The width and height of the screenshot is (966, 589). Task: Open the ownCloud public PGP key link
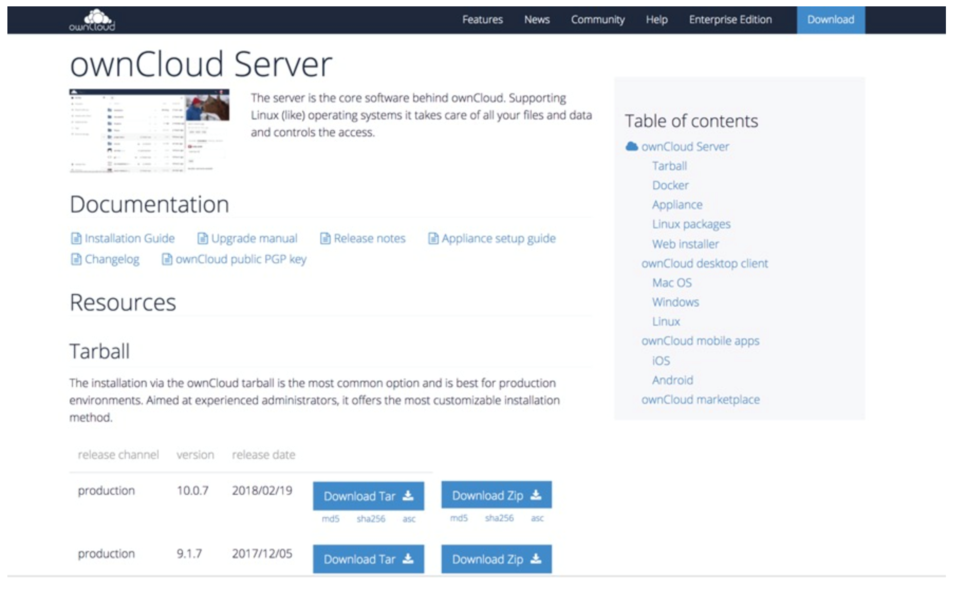click(241, 259)
